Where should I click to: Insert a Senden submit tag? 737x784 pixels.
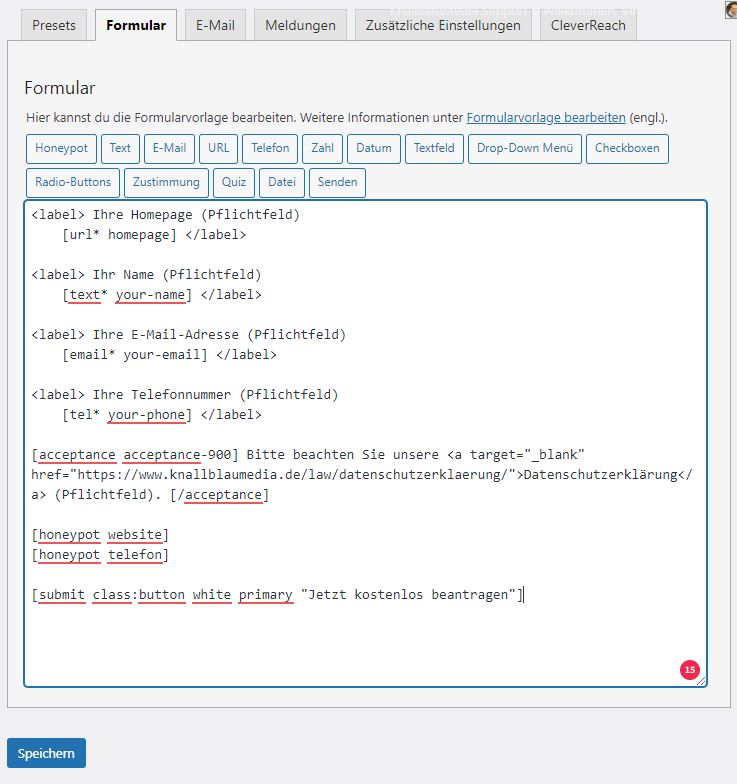click(338, 182)
